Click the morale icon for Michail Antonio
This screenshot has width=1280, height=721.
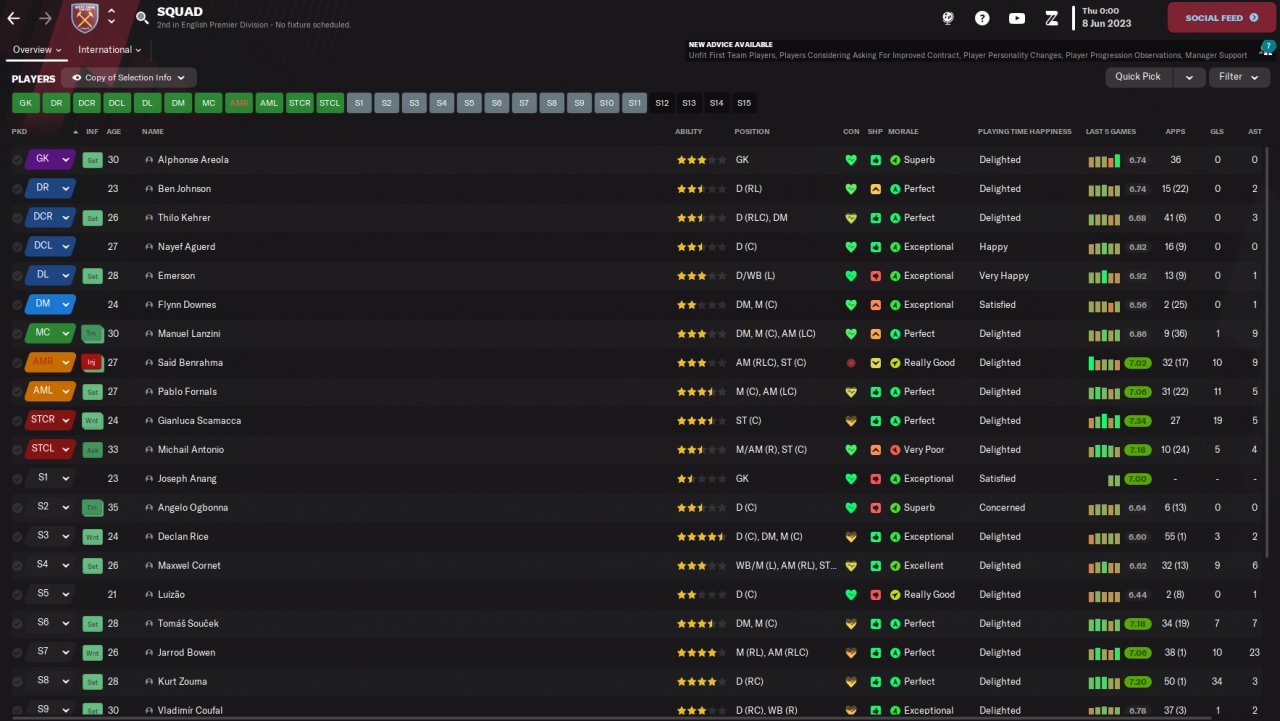[x=895, y=450]
